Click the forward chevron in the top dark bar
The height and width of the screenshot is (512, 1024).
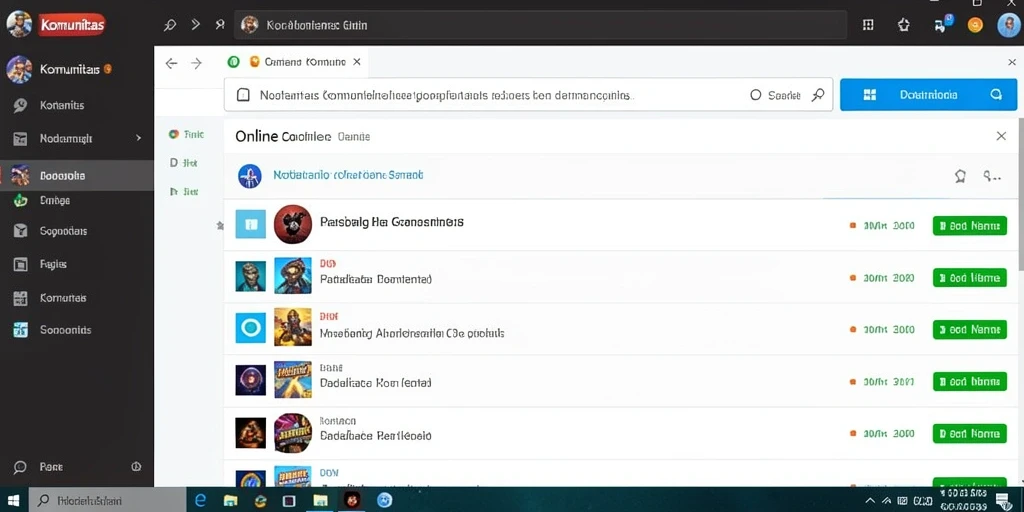tap(195, 25)
